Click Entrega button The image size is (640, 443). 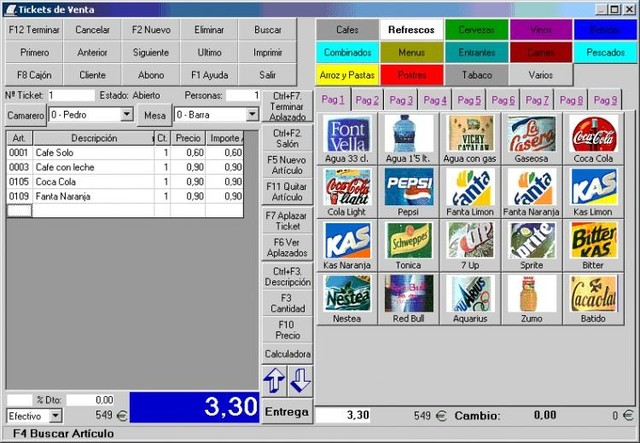coord(287,412)
